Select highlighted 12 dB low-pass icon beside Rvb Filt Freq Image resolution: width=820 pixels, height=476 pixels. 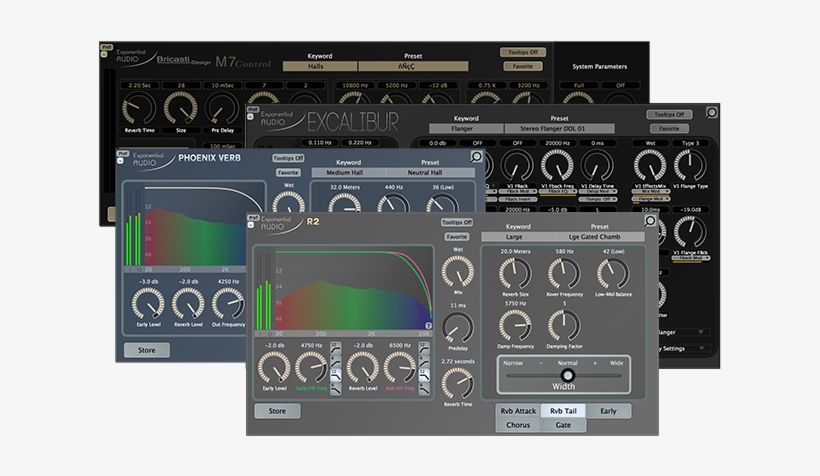pos(424,375)
